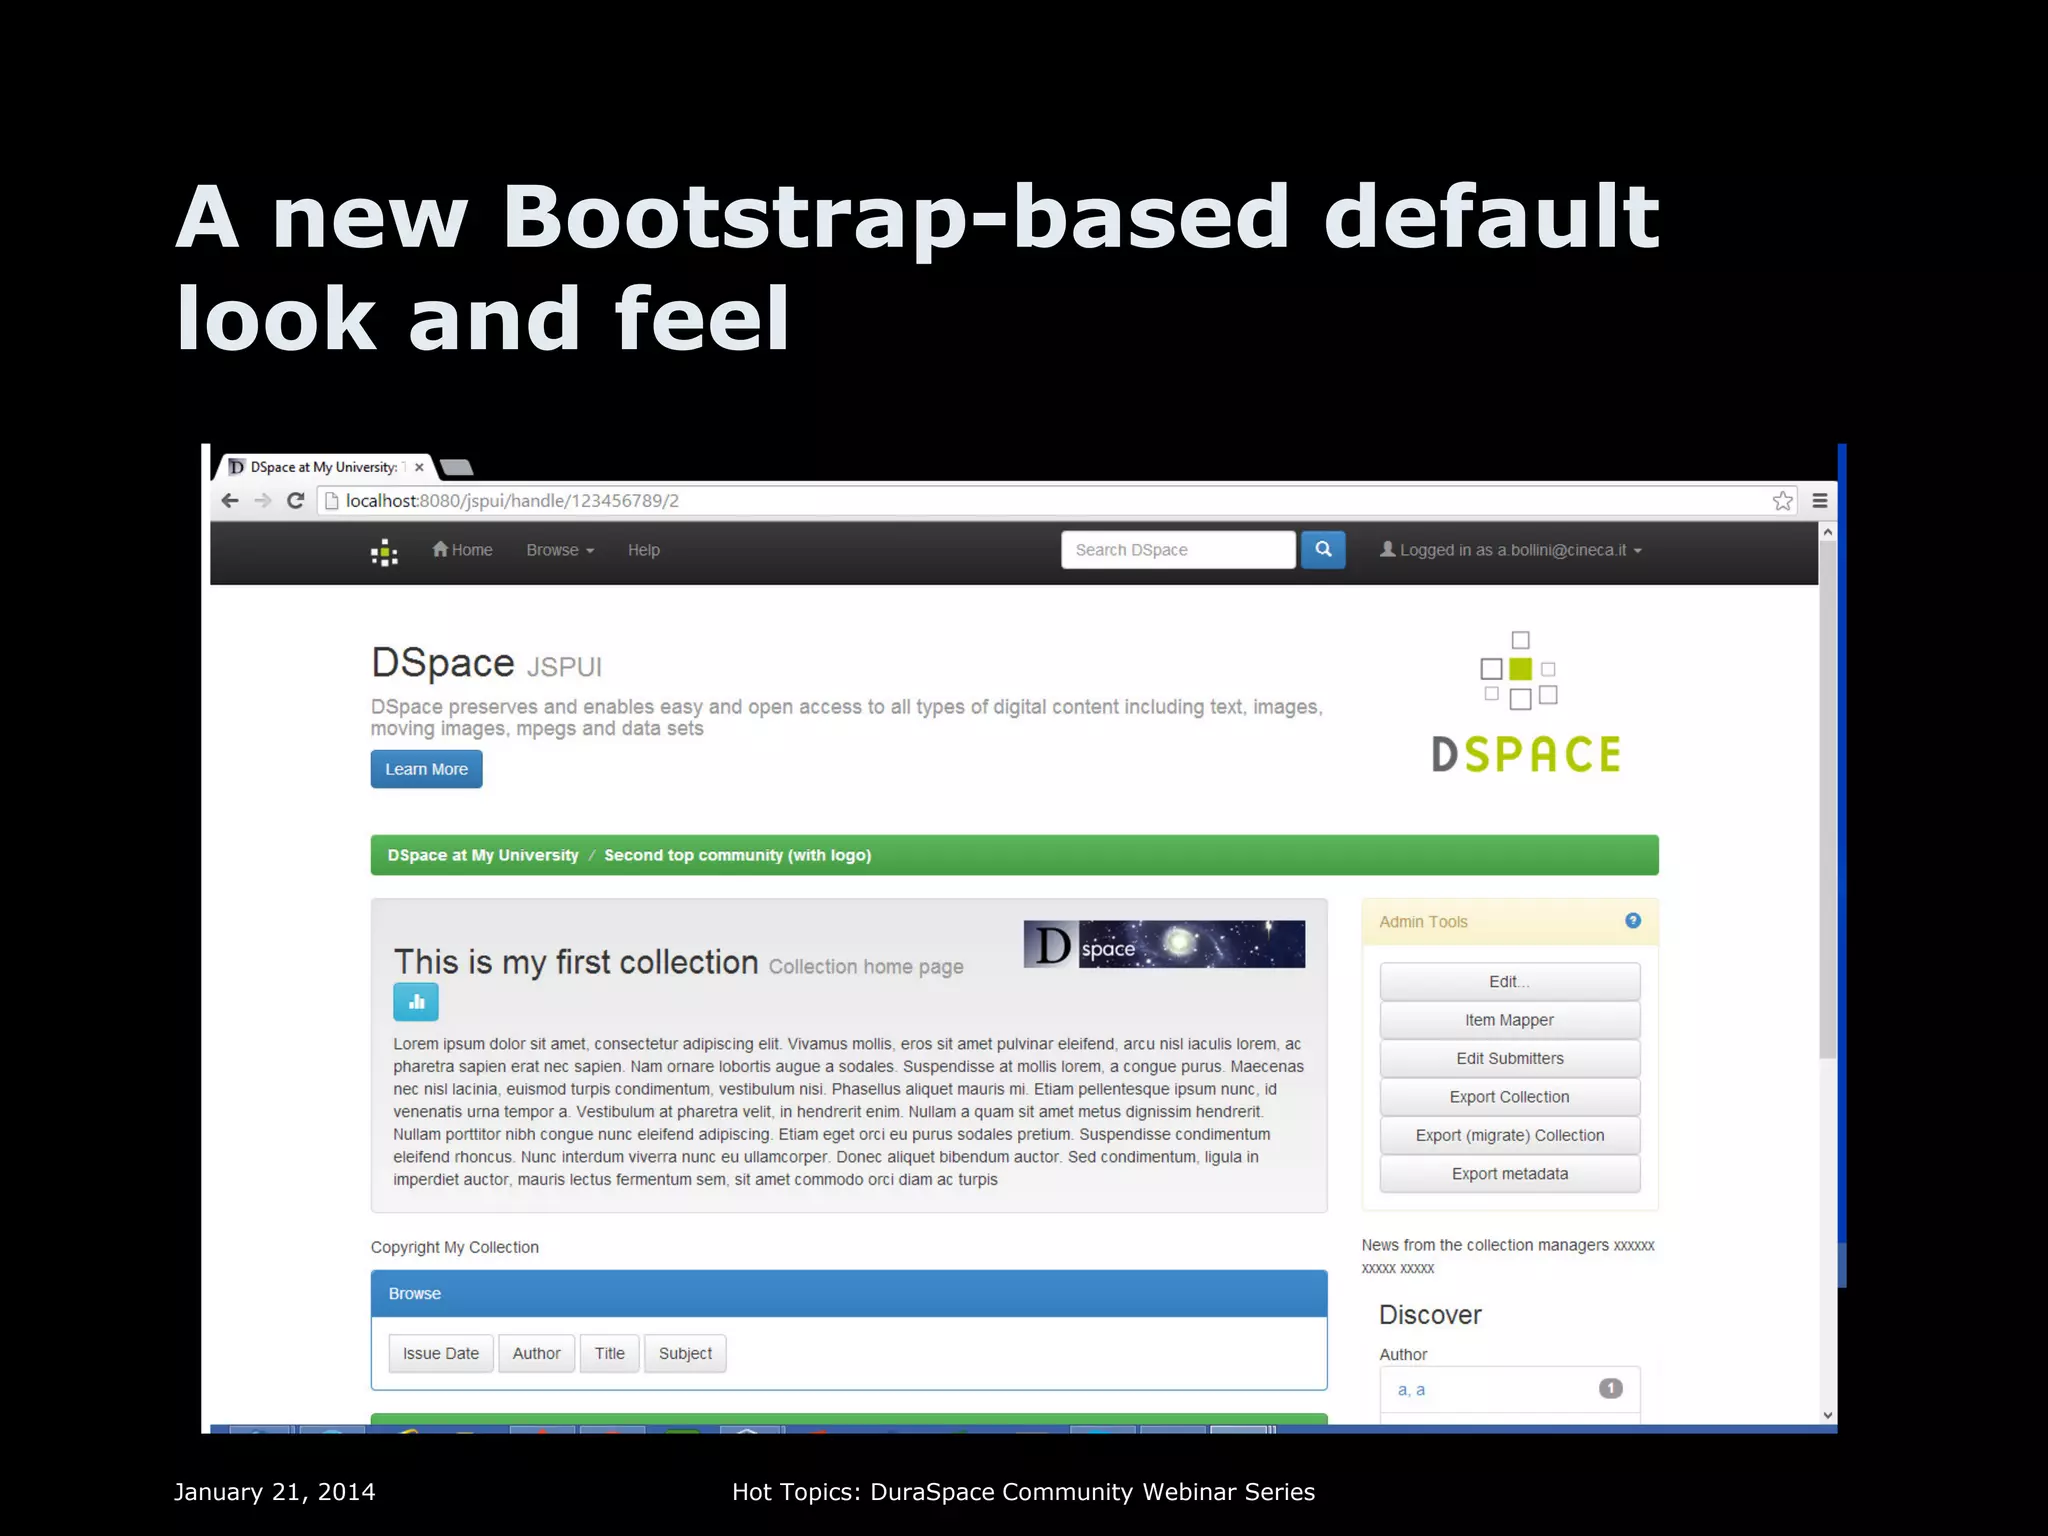This screenshot has height=1536, width=2048.
Task: Open the Item Mapper tool
Action: [1510, 1020]
